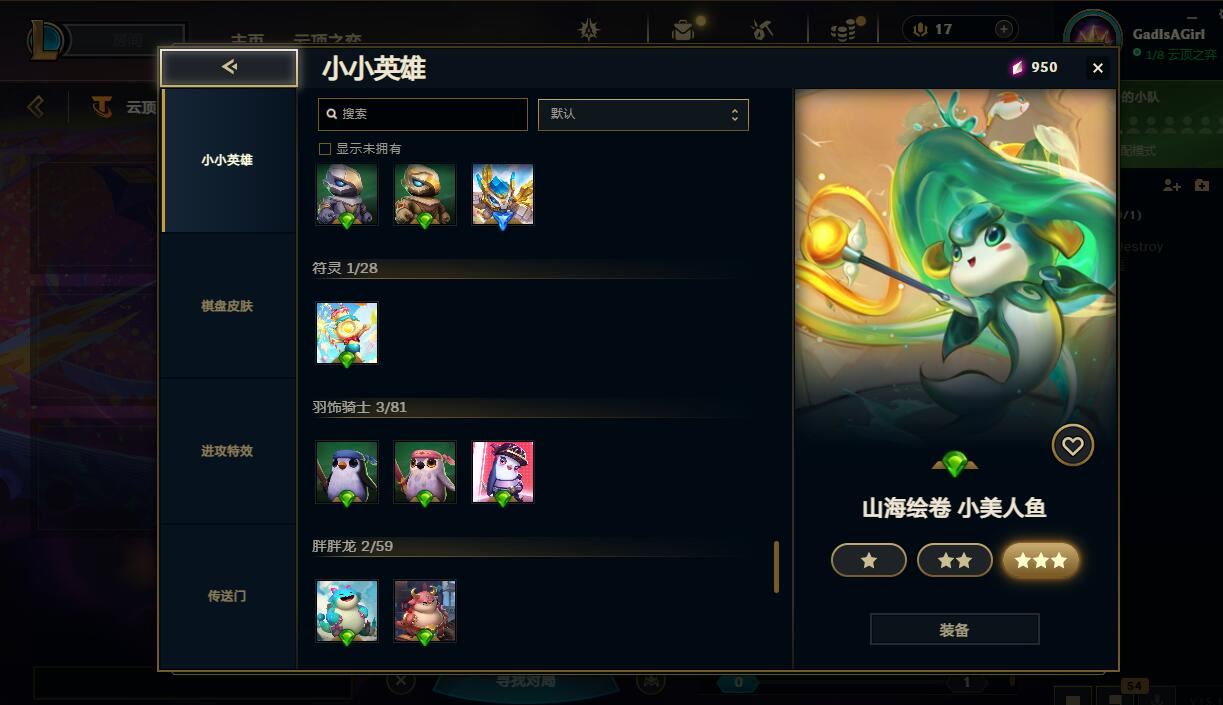
Task: Click the dropdown arrows on sort box
Action: [x=734, y=114]
